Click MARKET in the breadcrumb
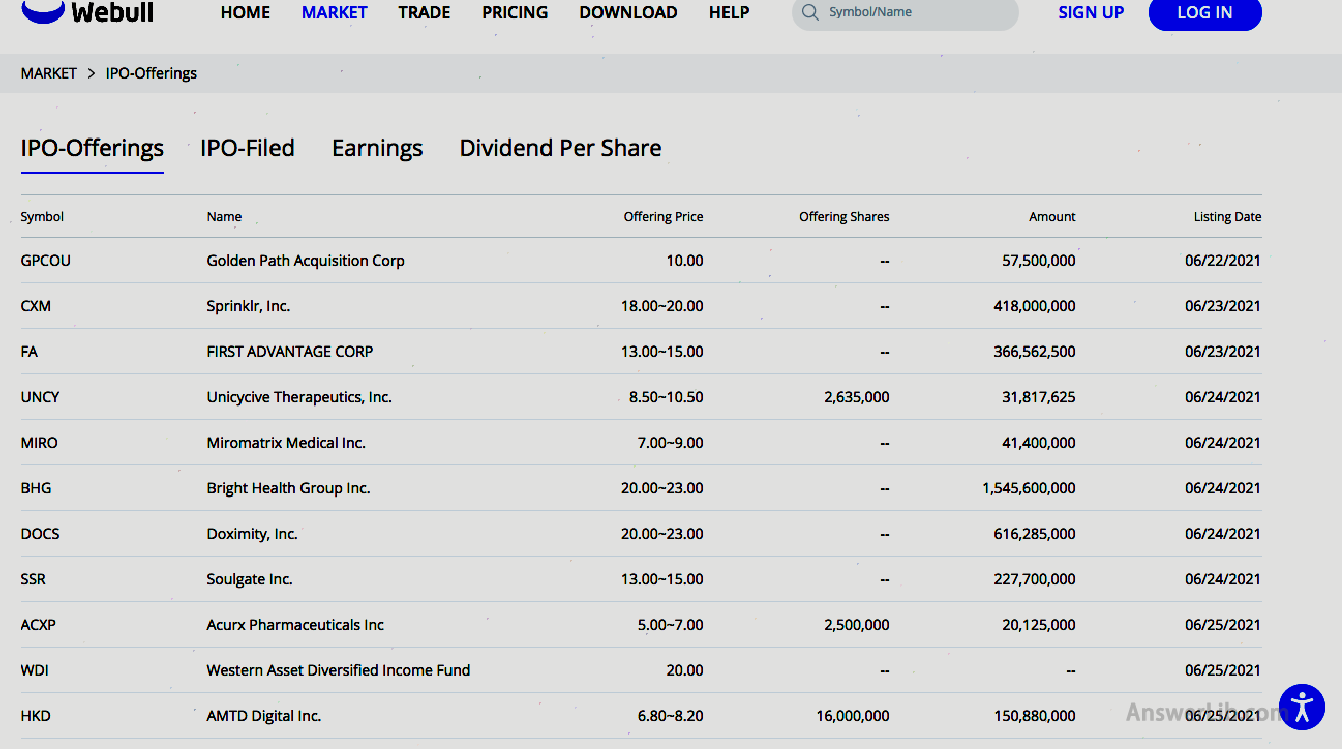The width and height of the screenshot is (1342, 749). 48,73
